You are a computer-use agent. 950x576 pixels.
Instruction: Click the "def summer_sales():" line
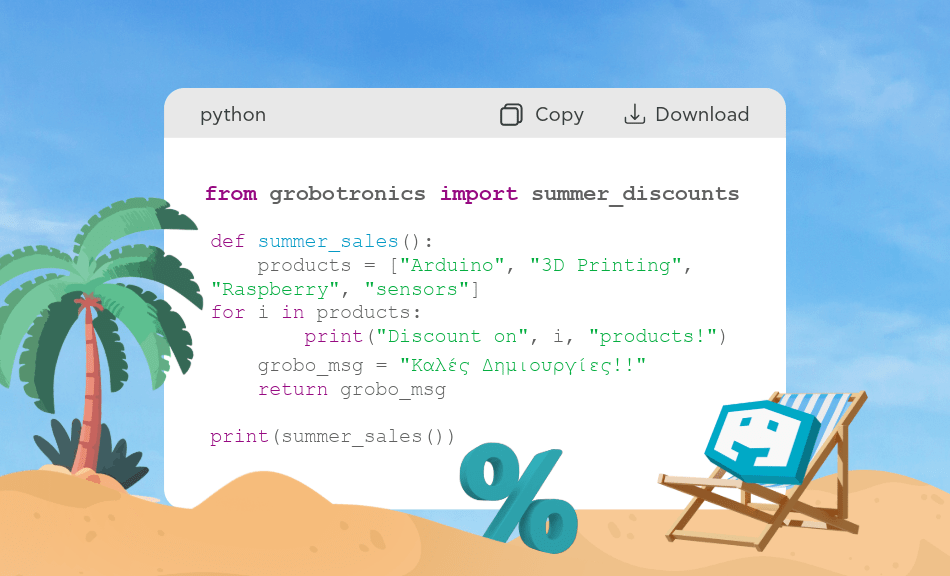pos(322,241)
